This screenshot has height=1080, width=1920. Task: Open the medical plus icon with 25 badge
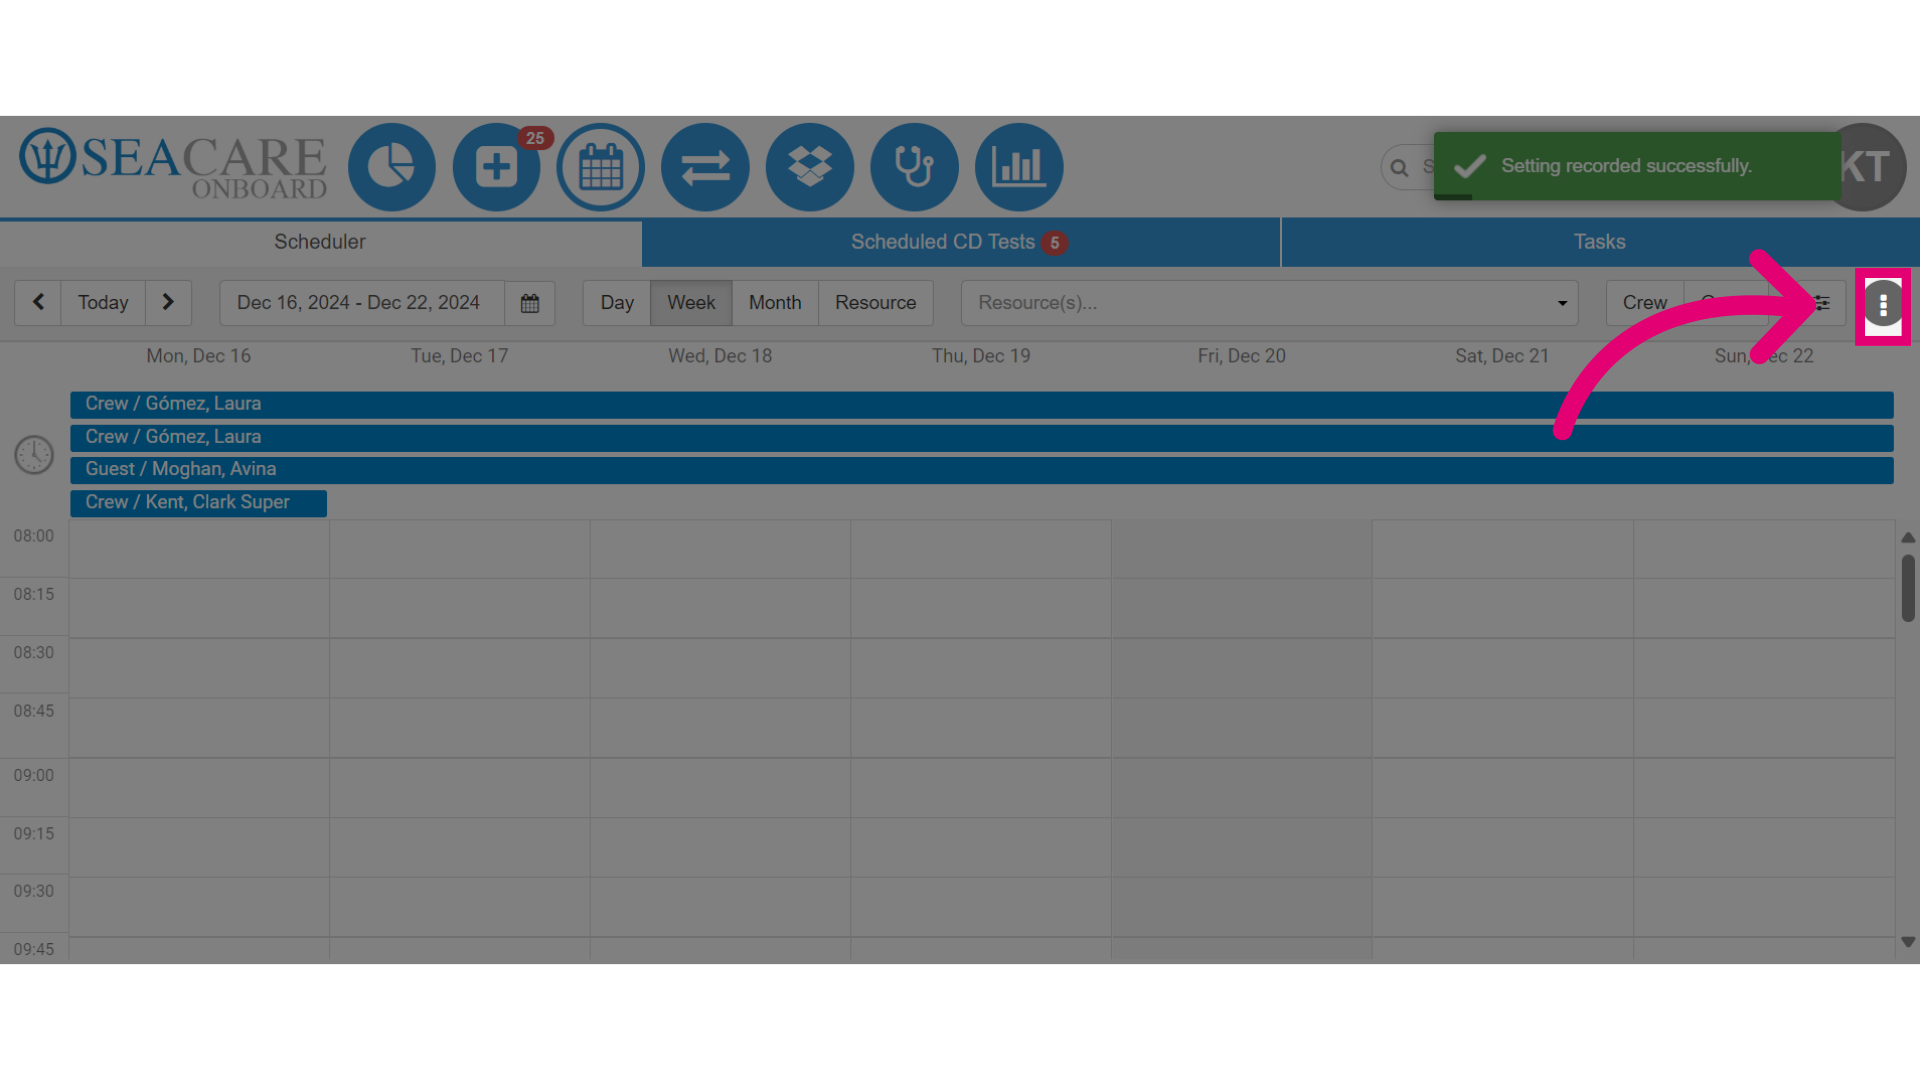tap(496, 167)
